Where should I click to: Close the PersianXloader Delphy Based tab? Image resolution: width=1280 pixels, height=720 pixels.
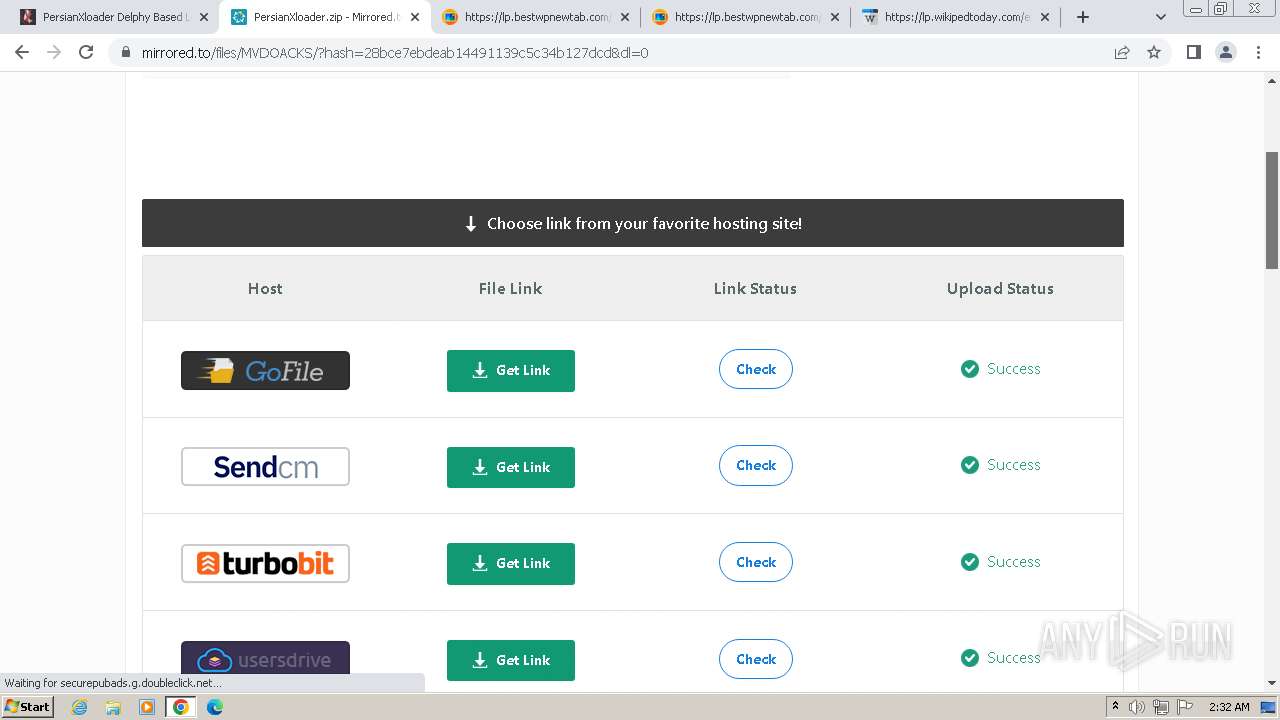coord(204,17)
